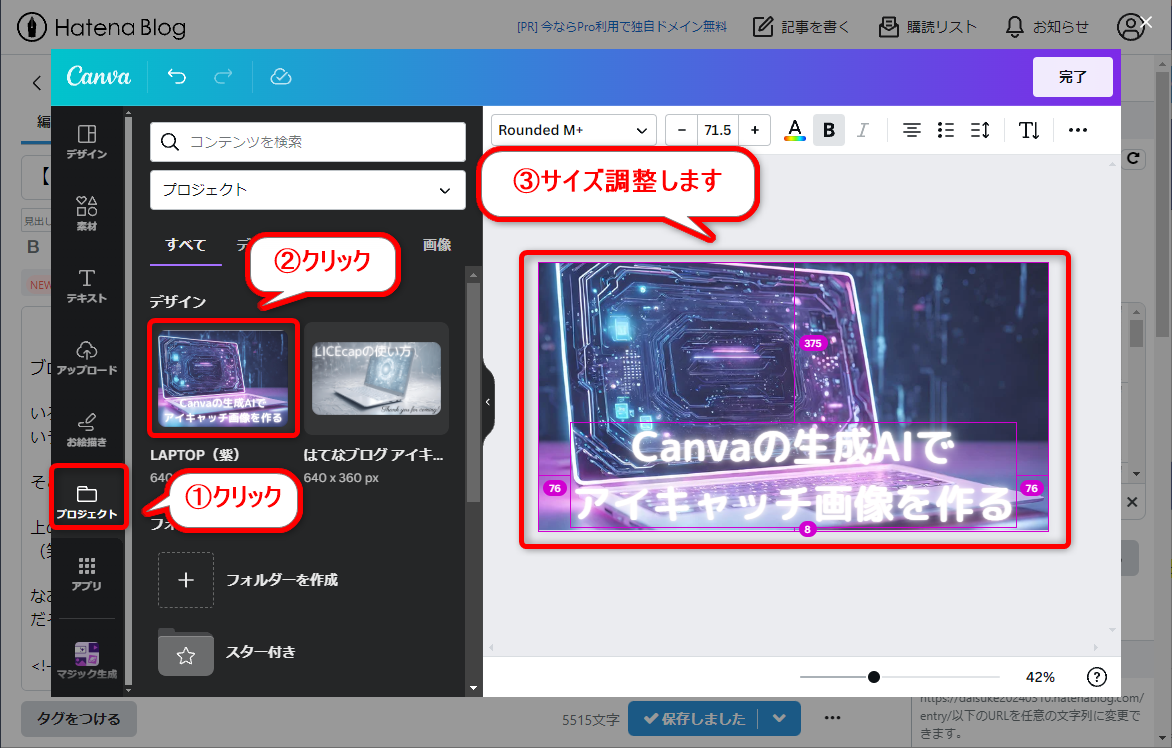Go back with Hatena editor arrow
This screenshot has width=1172, height=748.
[37, 83]
